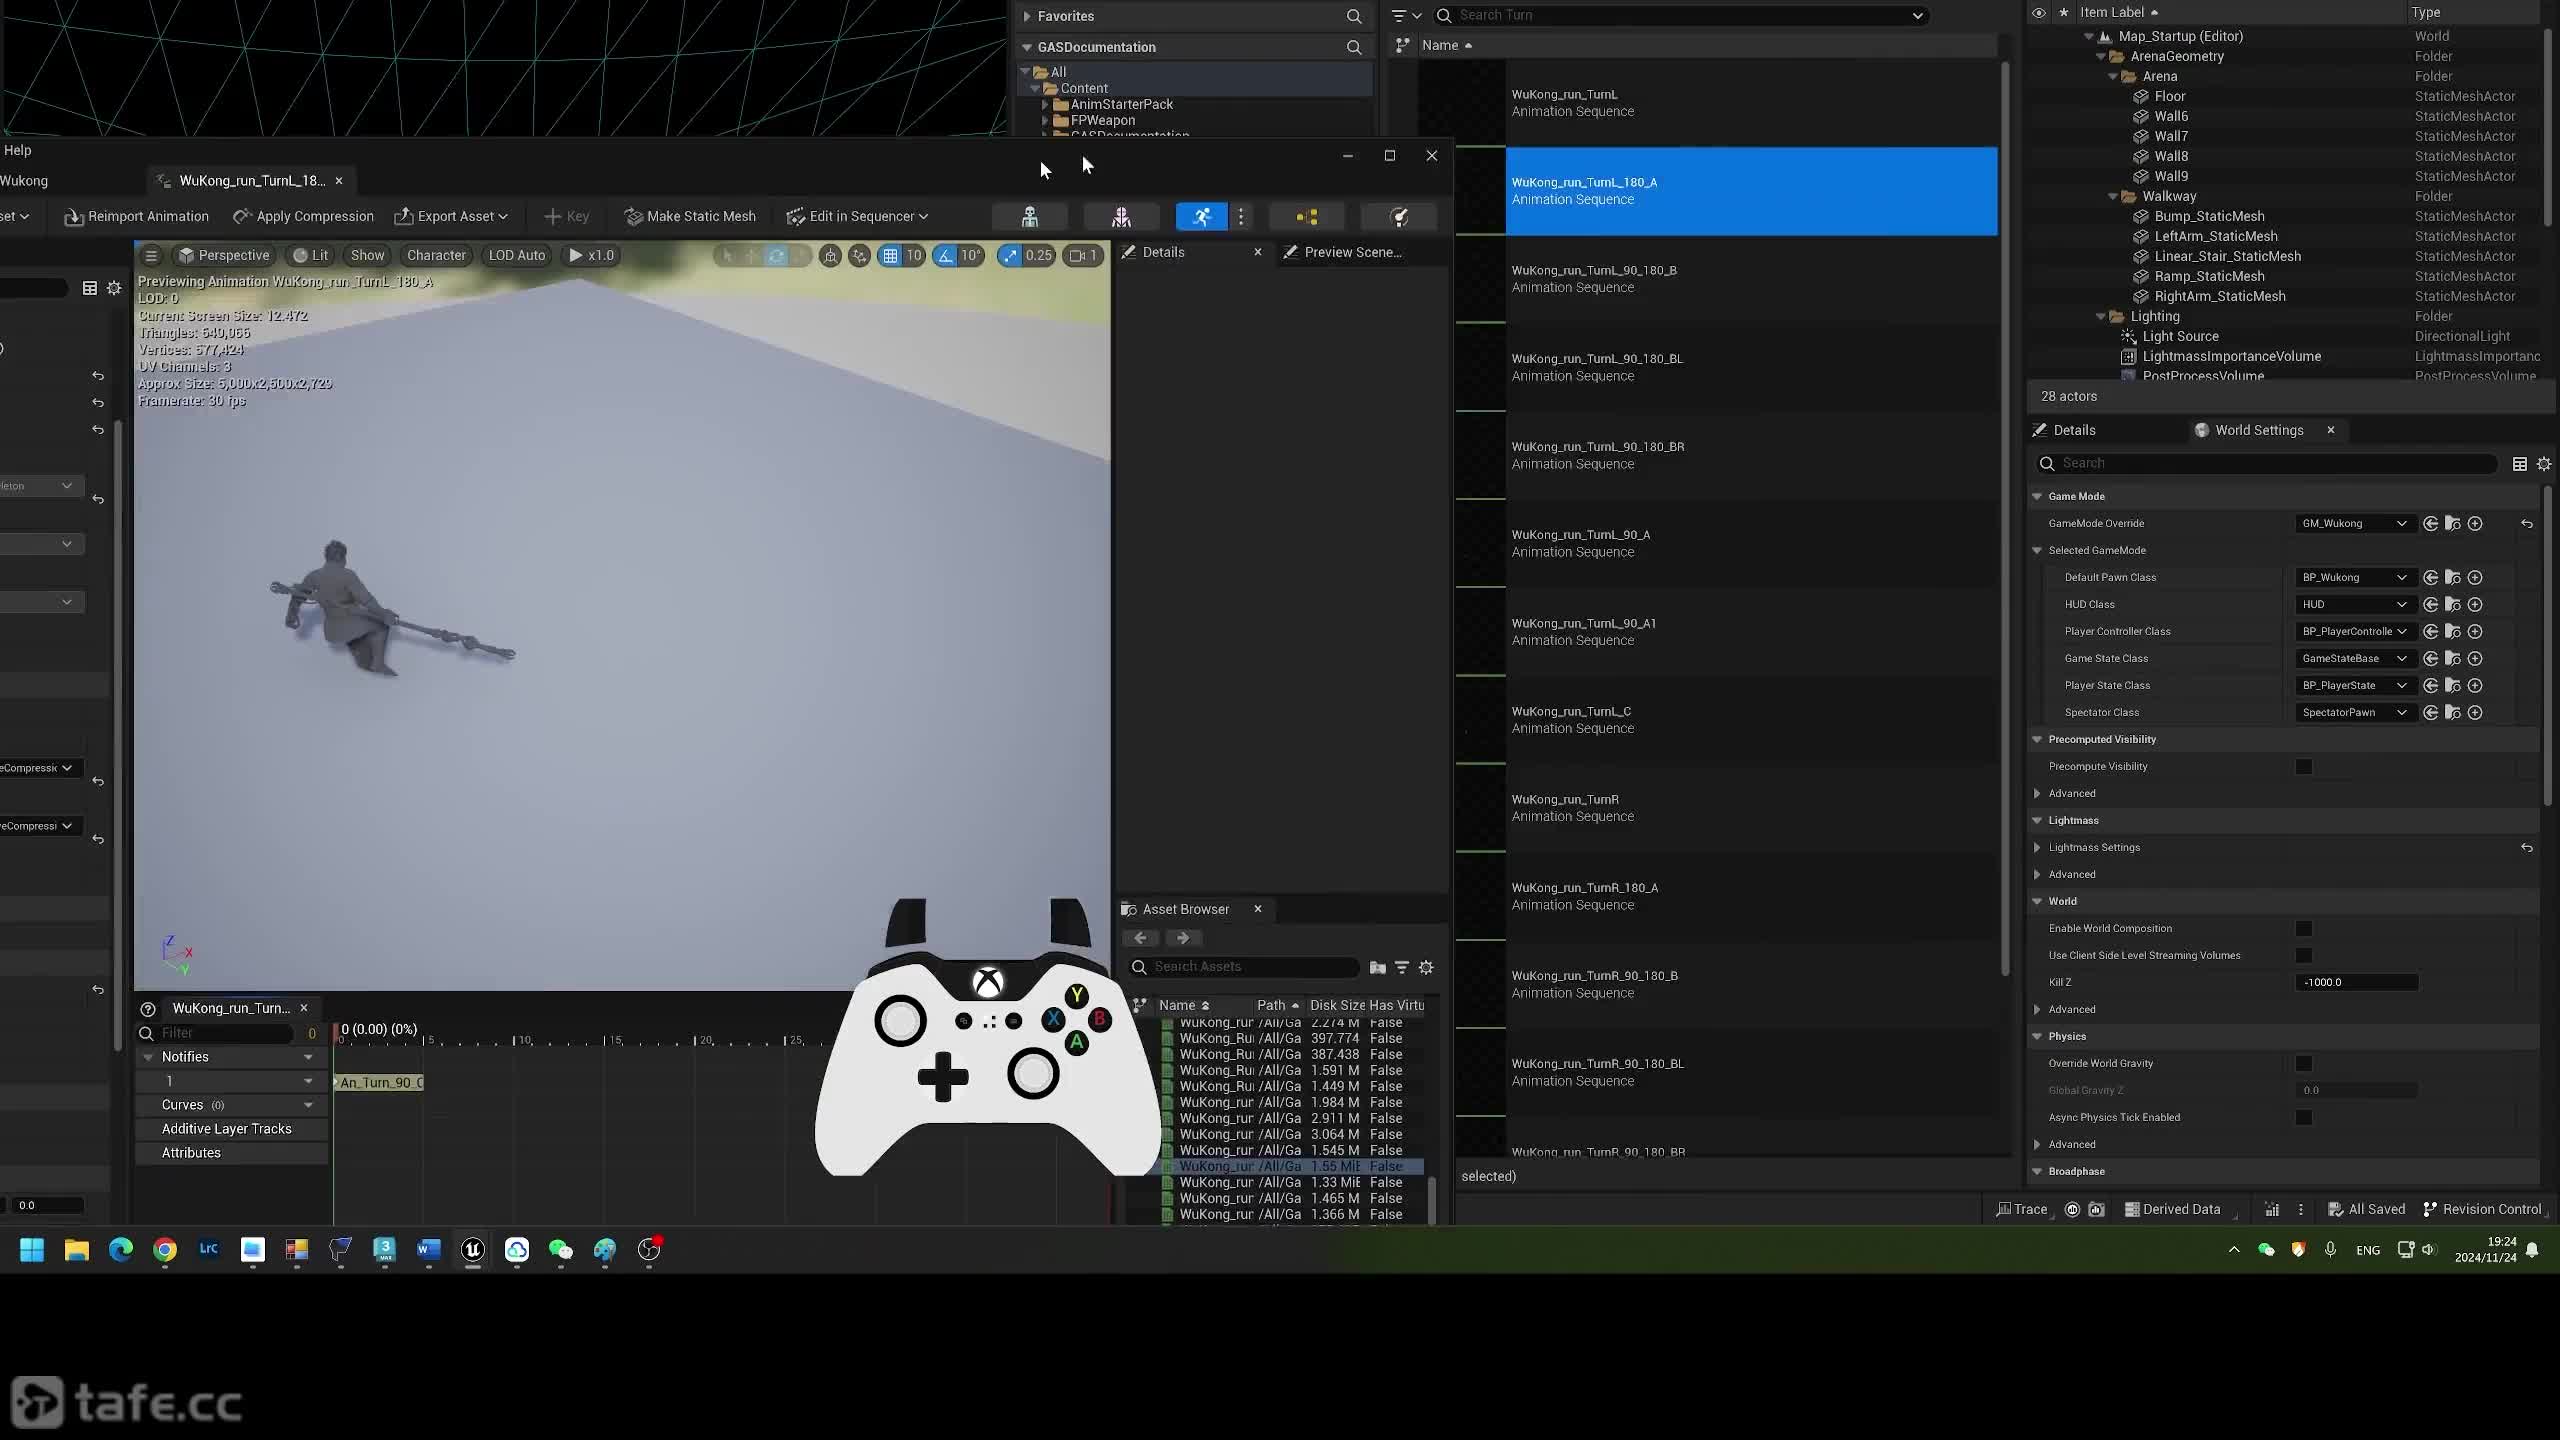Toggle the world/local coordinate space icon
This screenshot has height=1440, width=2560.
(x=830, y=255)
